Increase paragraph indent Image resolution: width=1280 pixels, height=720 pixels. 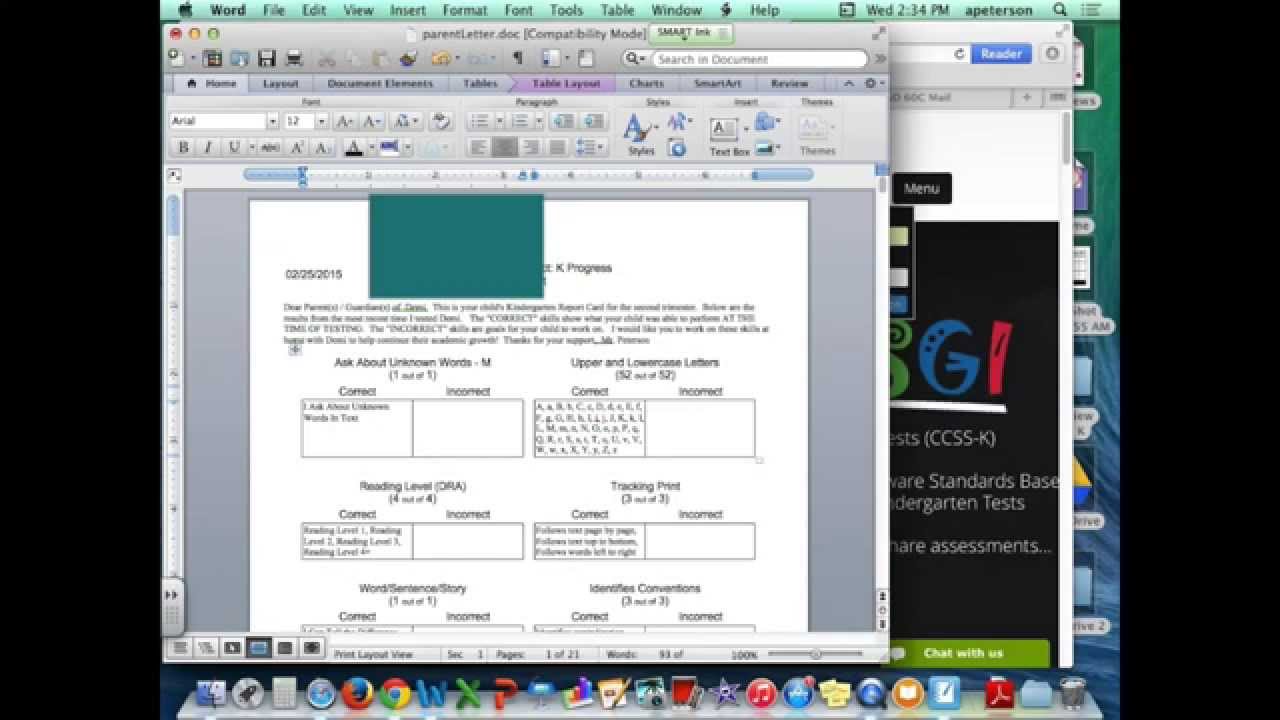[x=594, y=121]
